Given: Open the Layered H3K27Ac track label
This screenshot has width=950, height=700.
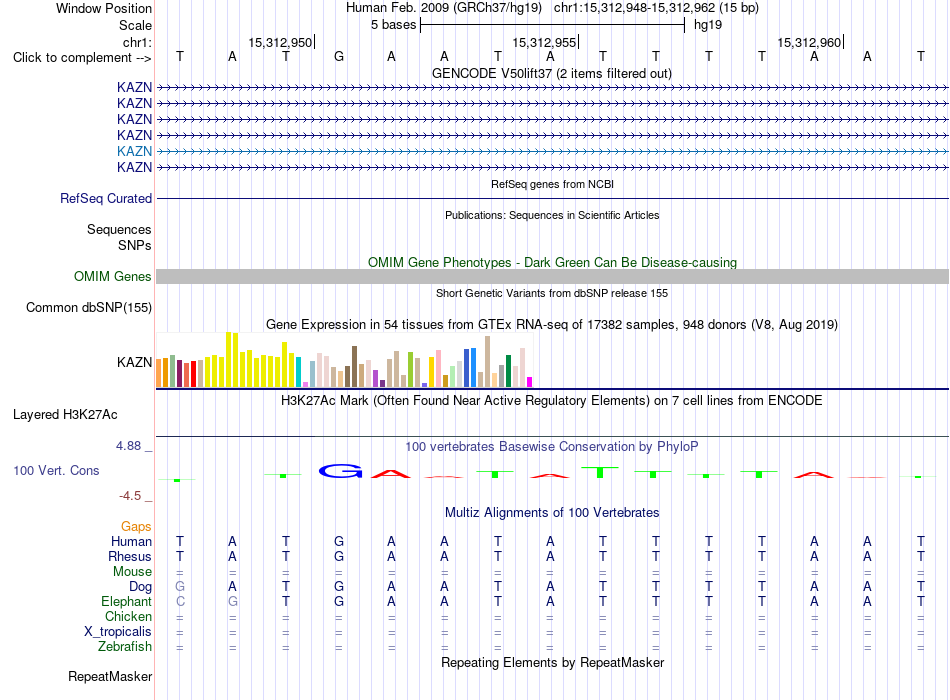Looking at the screenshot, I should pos(65,415).
